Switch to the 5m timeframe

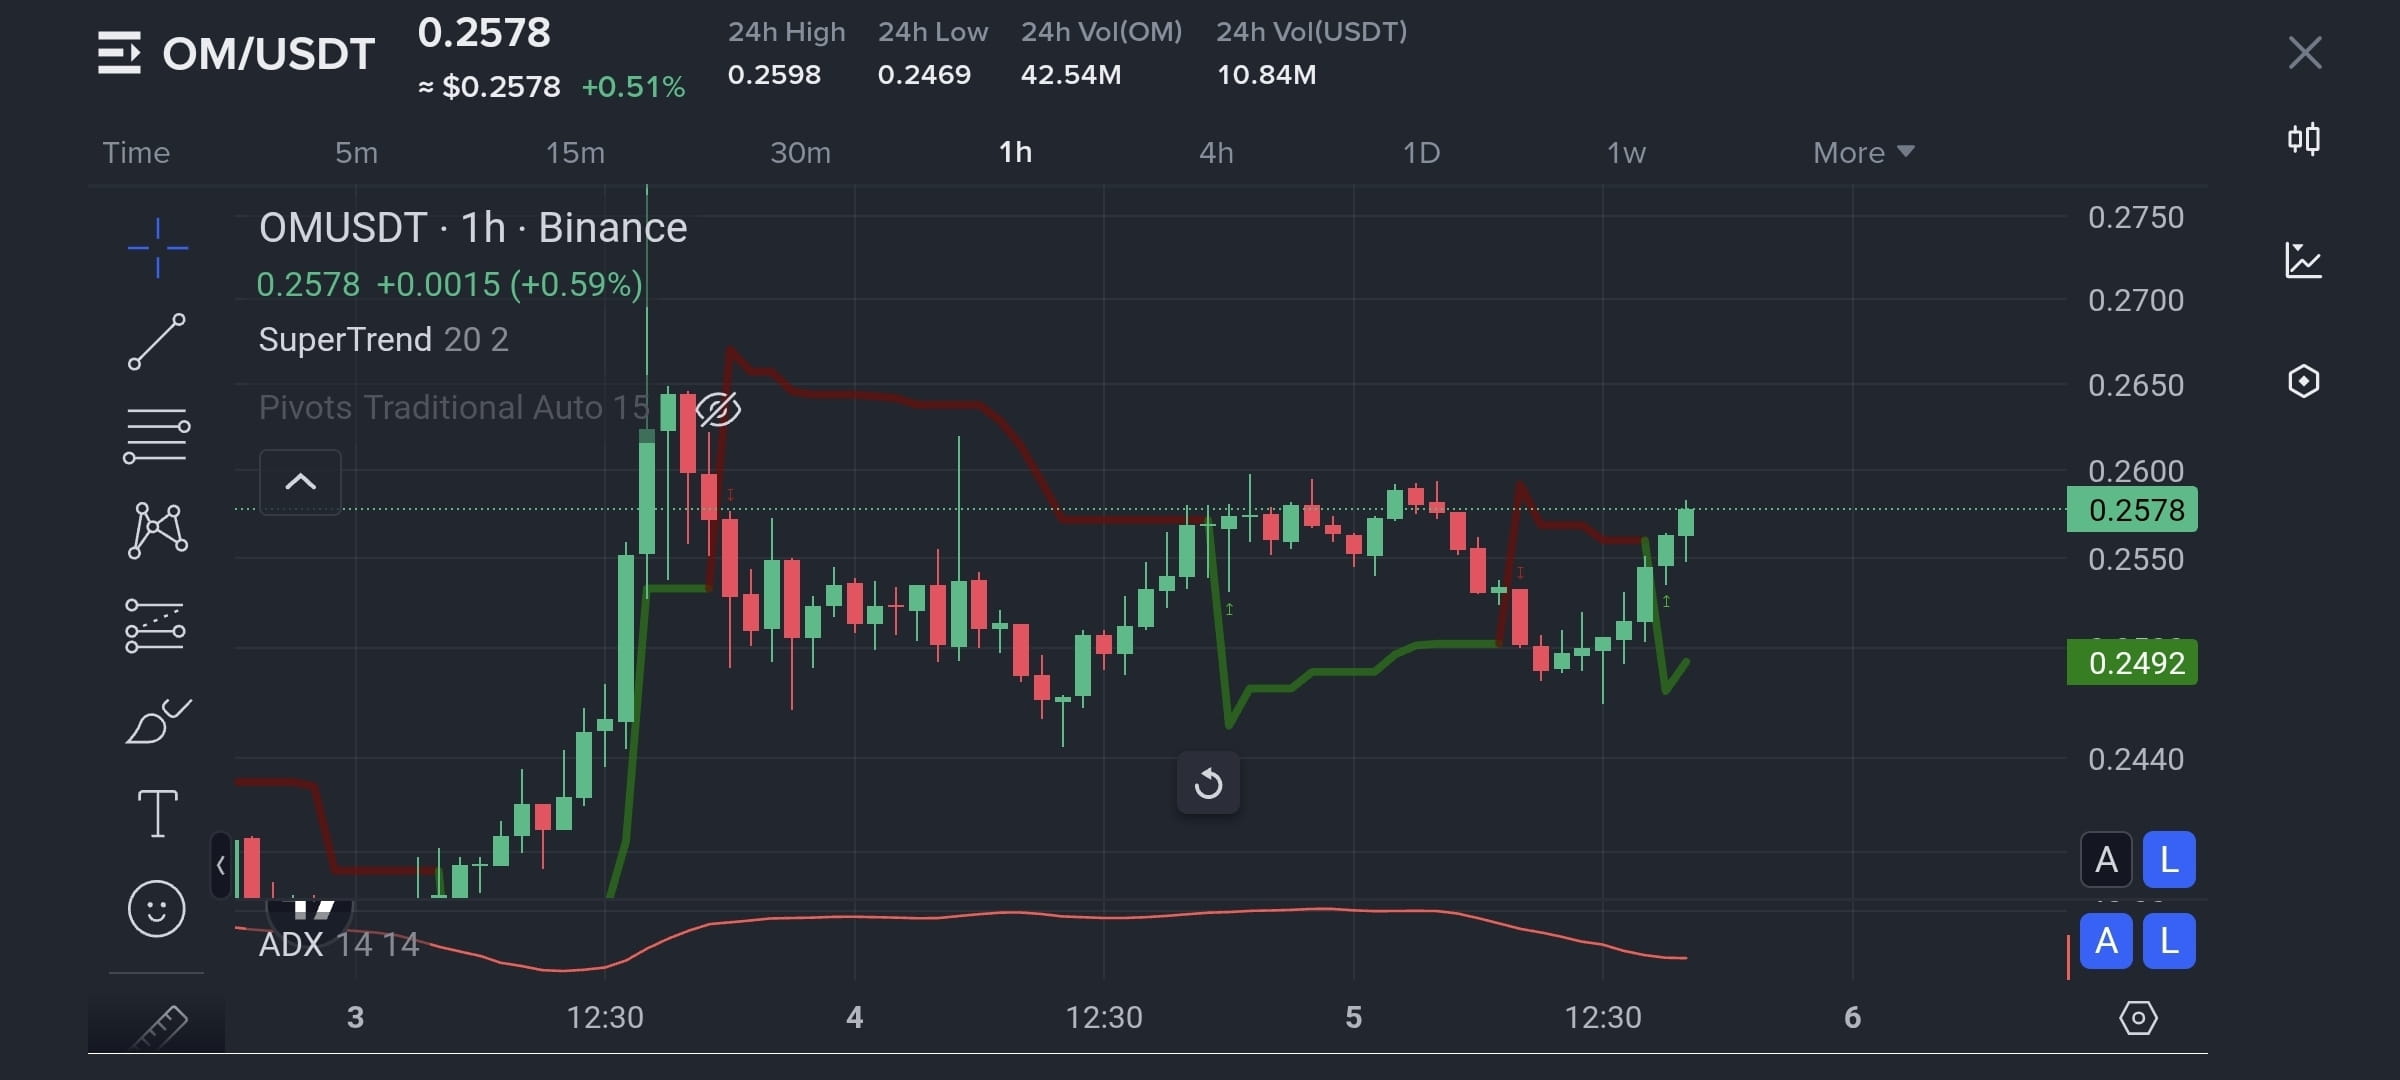[356, 152]
